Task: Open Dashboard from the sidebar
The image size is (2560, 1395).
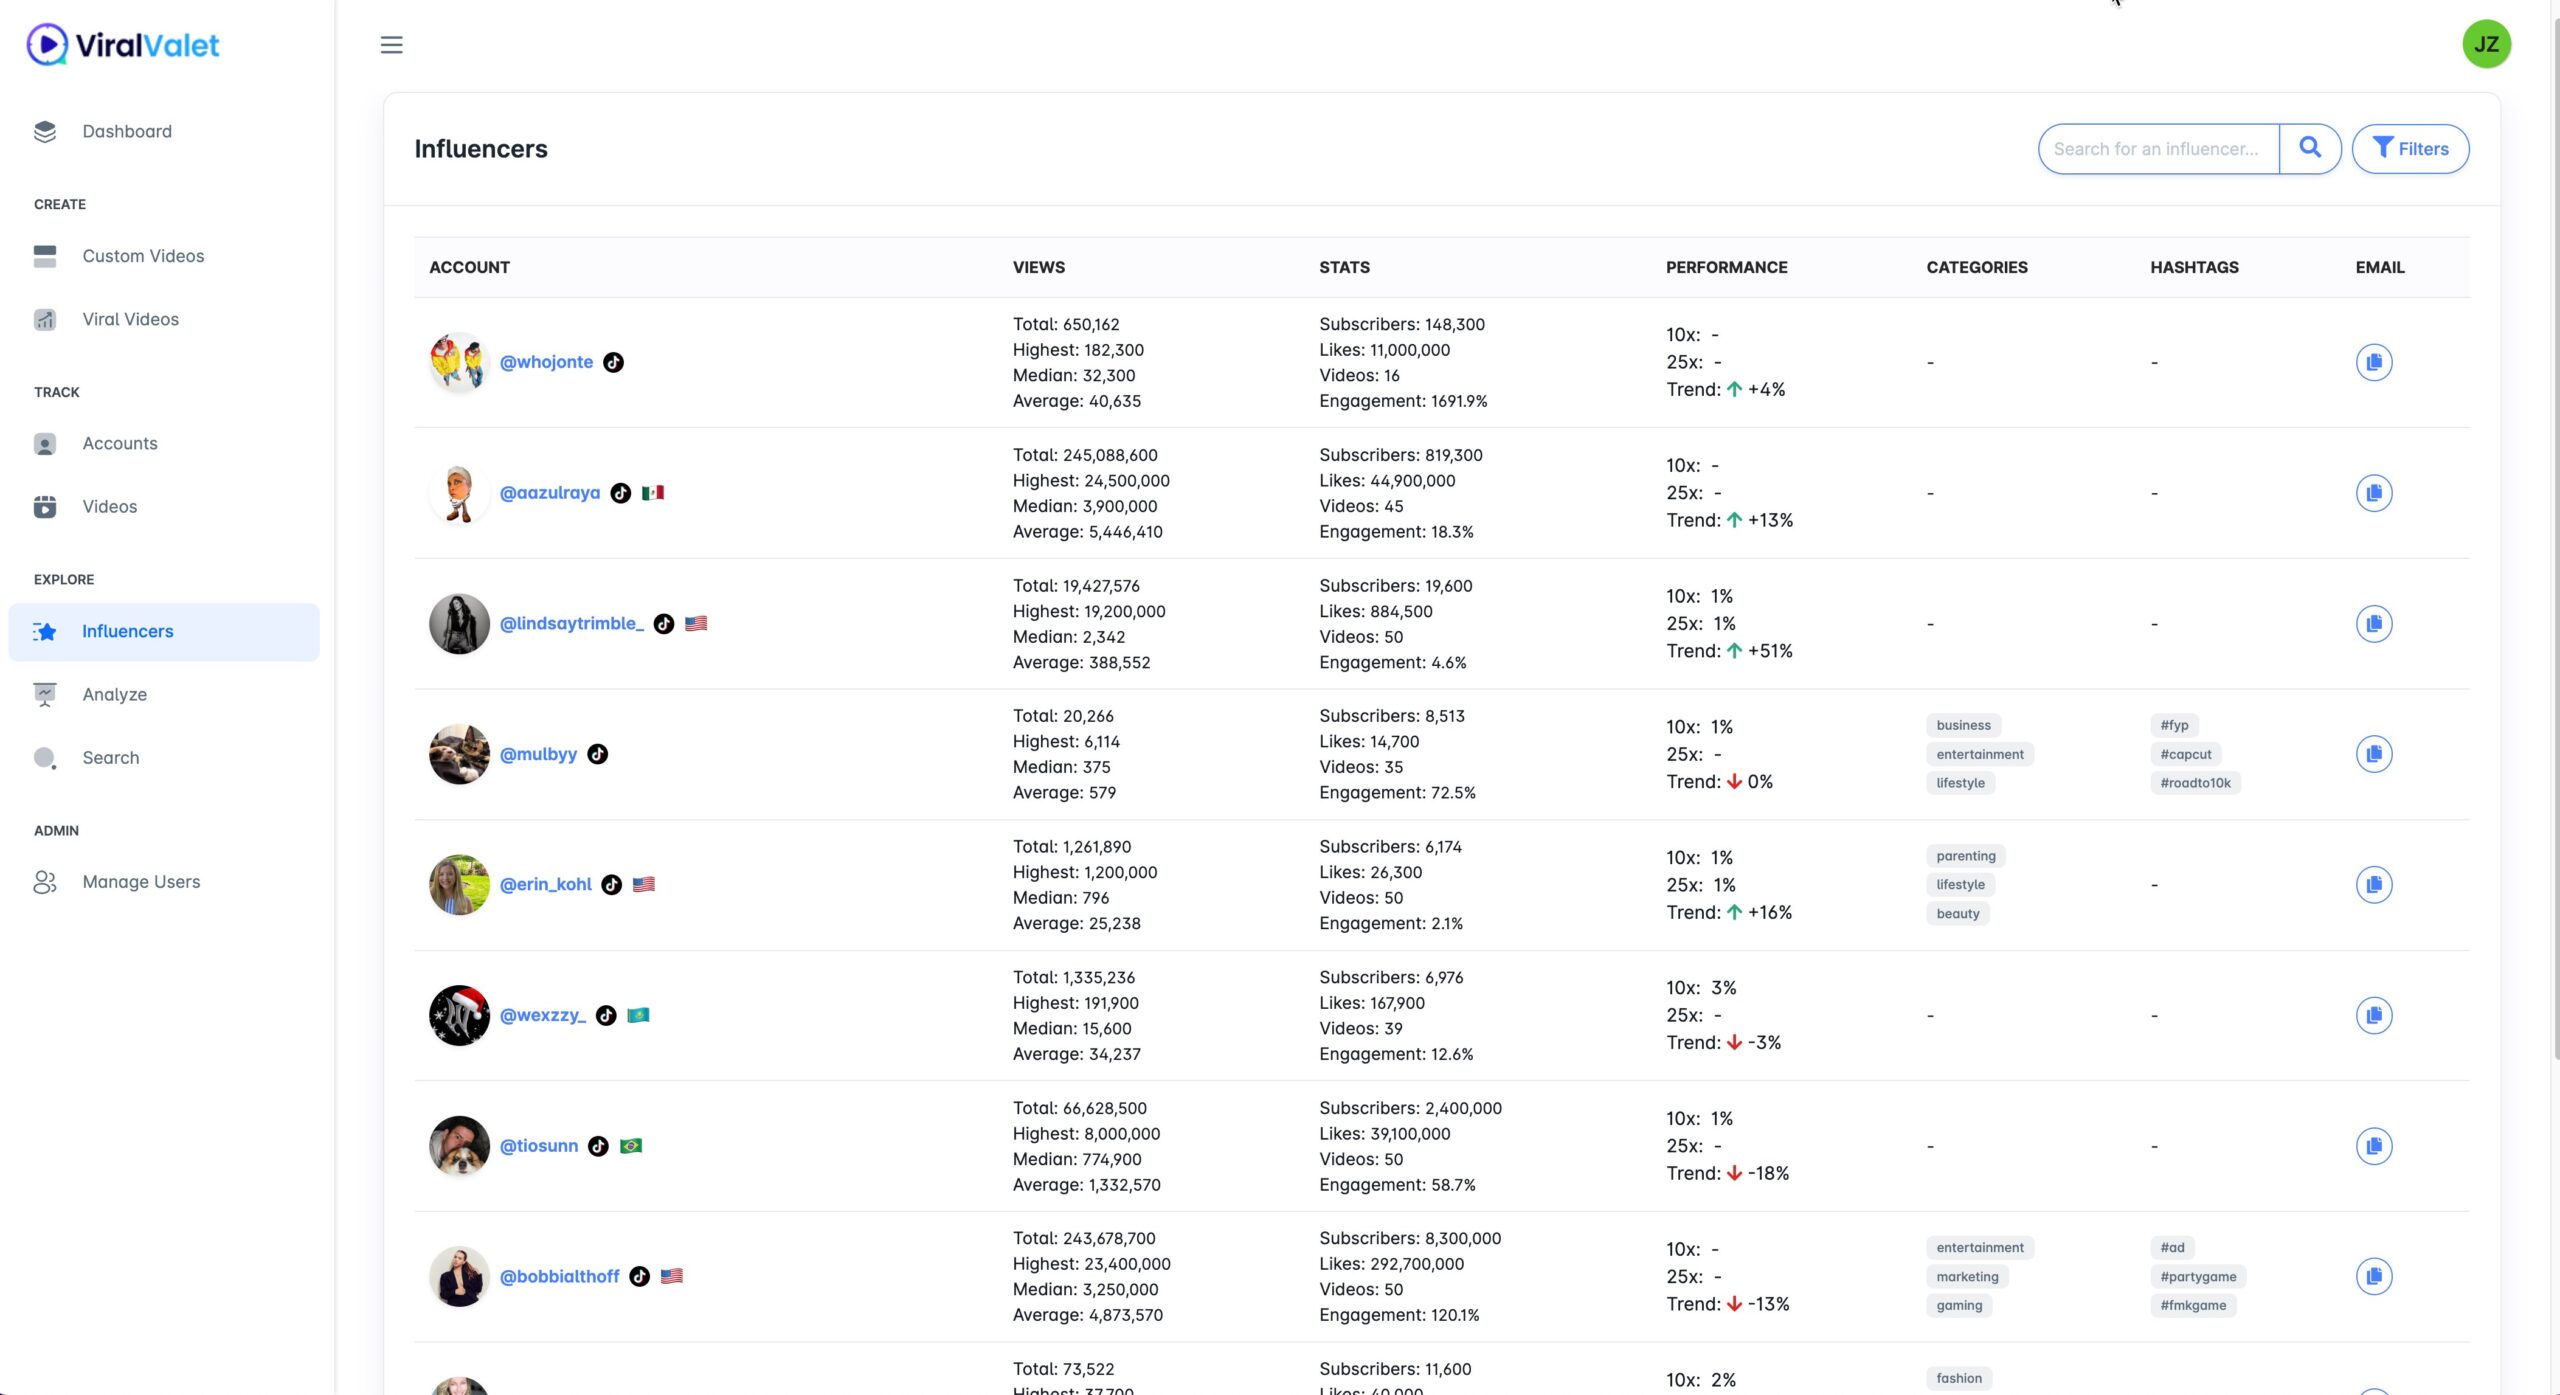Action: pyautogui.click(x=127, y=132)
